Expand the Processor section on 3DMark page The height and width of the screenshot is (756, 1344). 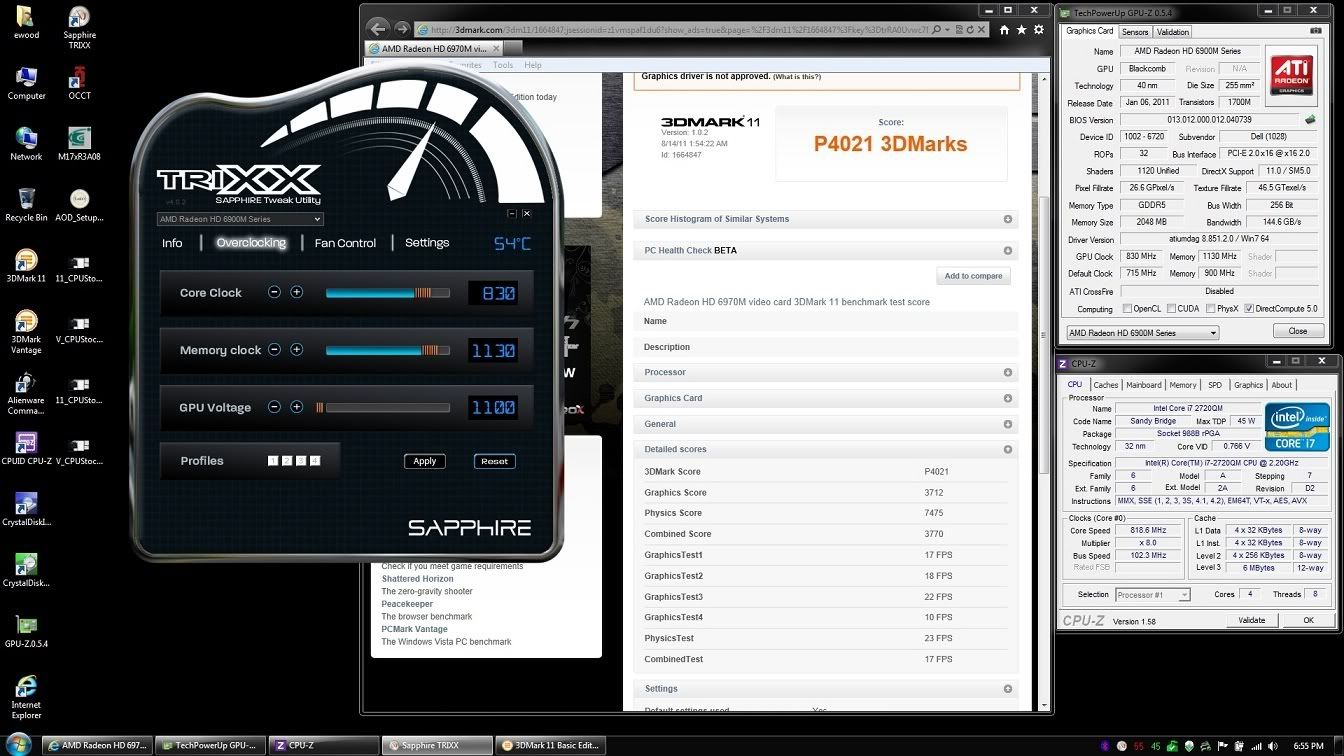(1008, 372)
